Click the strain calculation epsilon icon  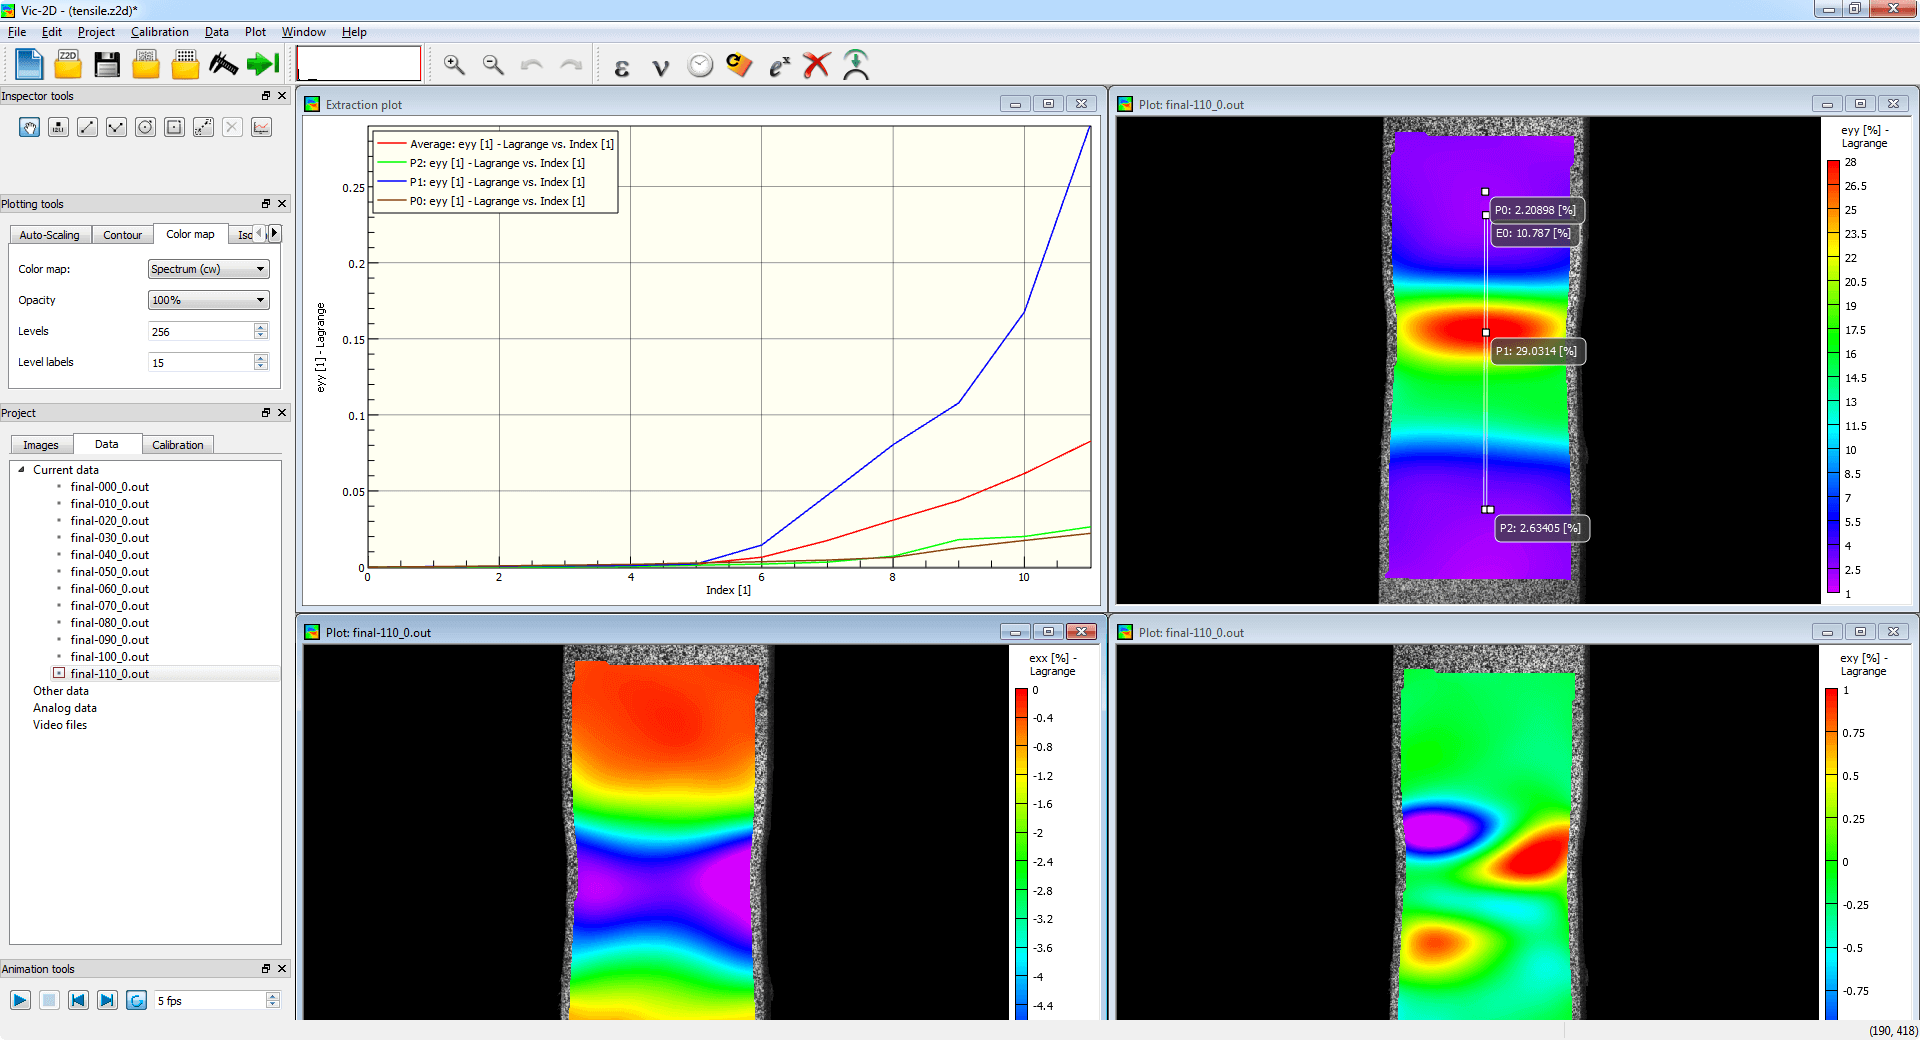point(621,67)
